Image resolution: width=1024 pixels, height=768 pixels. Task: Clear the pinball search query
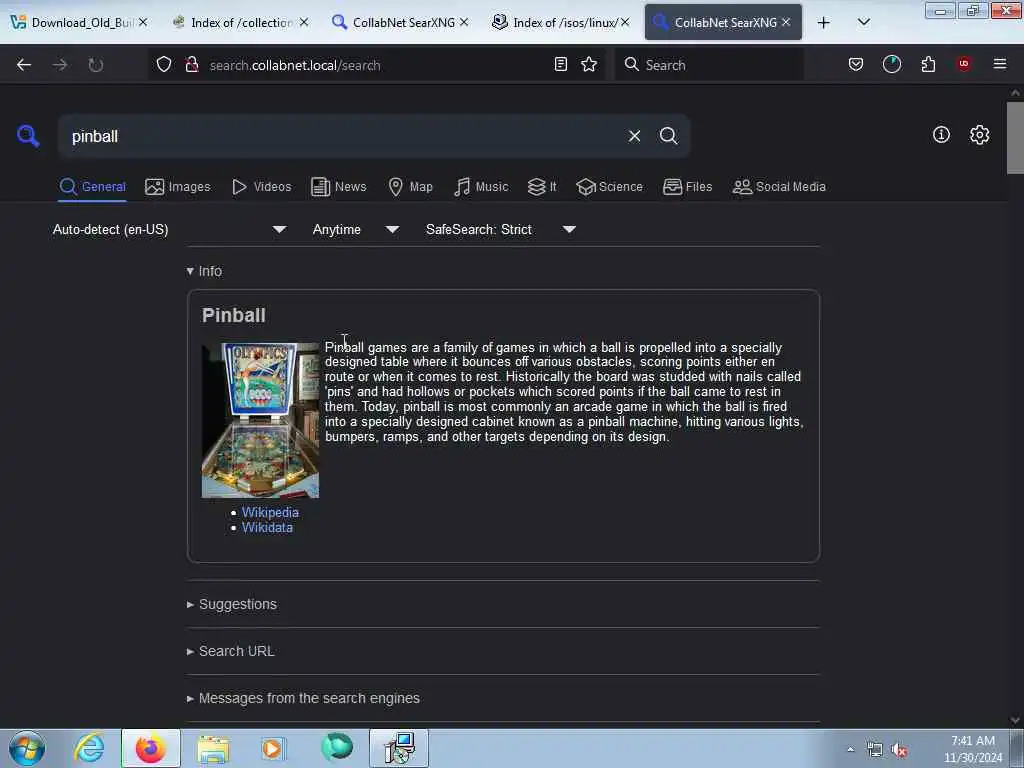coord(634,136)
